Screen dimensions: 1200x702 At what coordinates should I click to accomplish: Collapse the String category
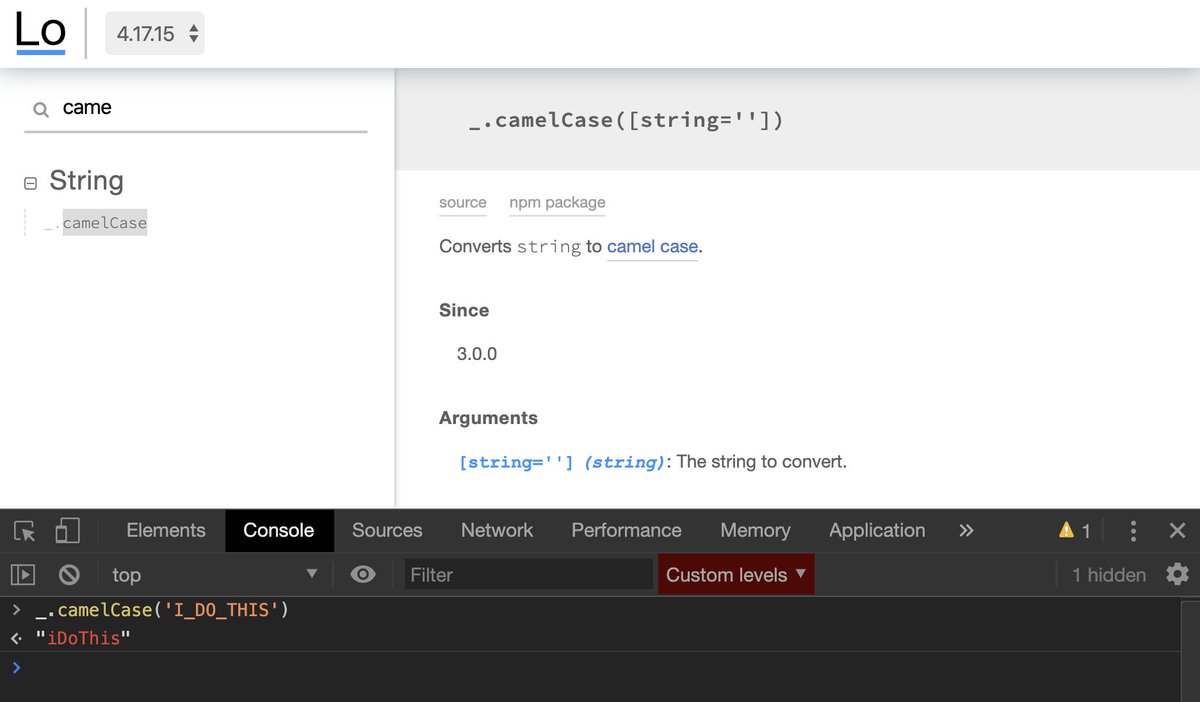[x=30, y=183]
